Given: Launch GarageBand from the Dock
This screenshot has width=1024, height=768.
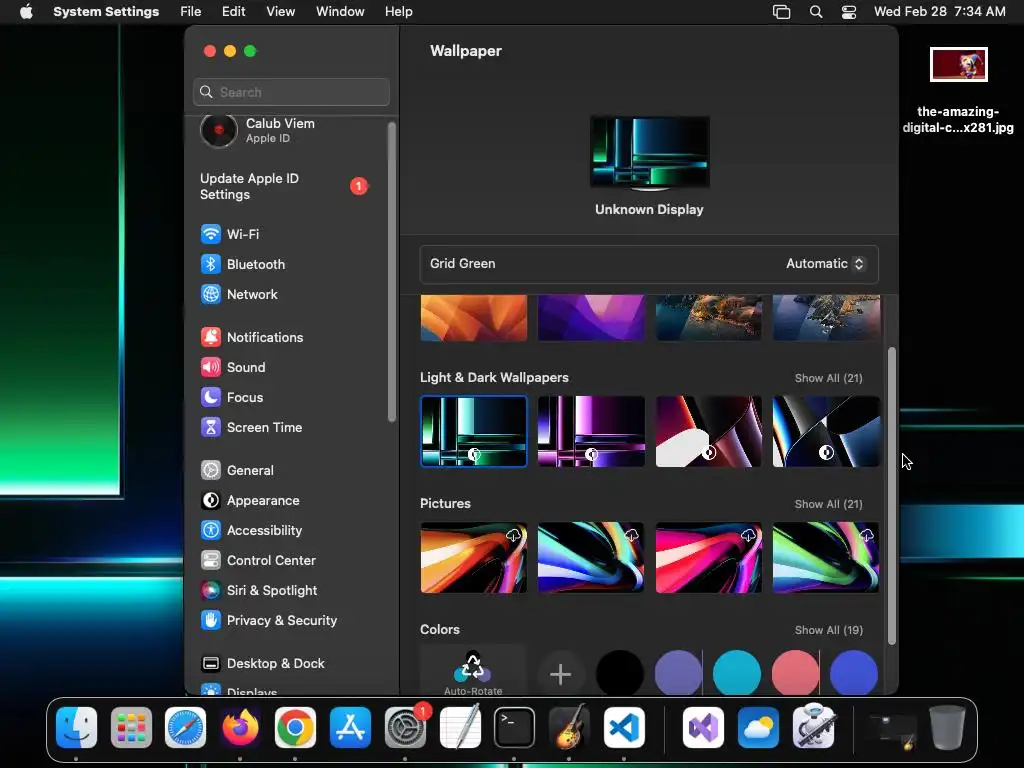Looking at the screenshot, I should click(569, 727).
